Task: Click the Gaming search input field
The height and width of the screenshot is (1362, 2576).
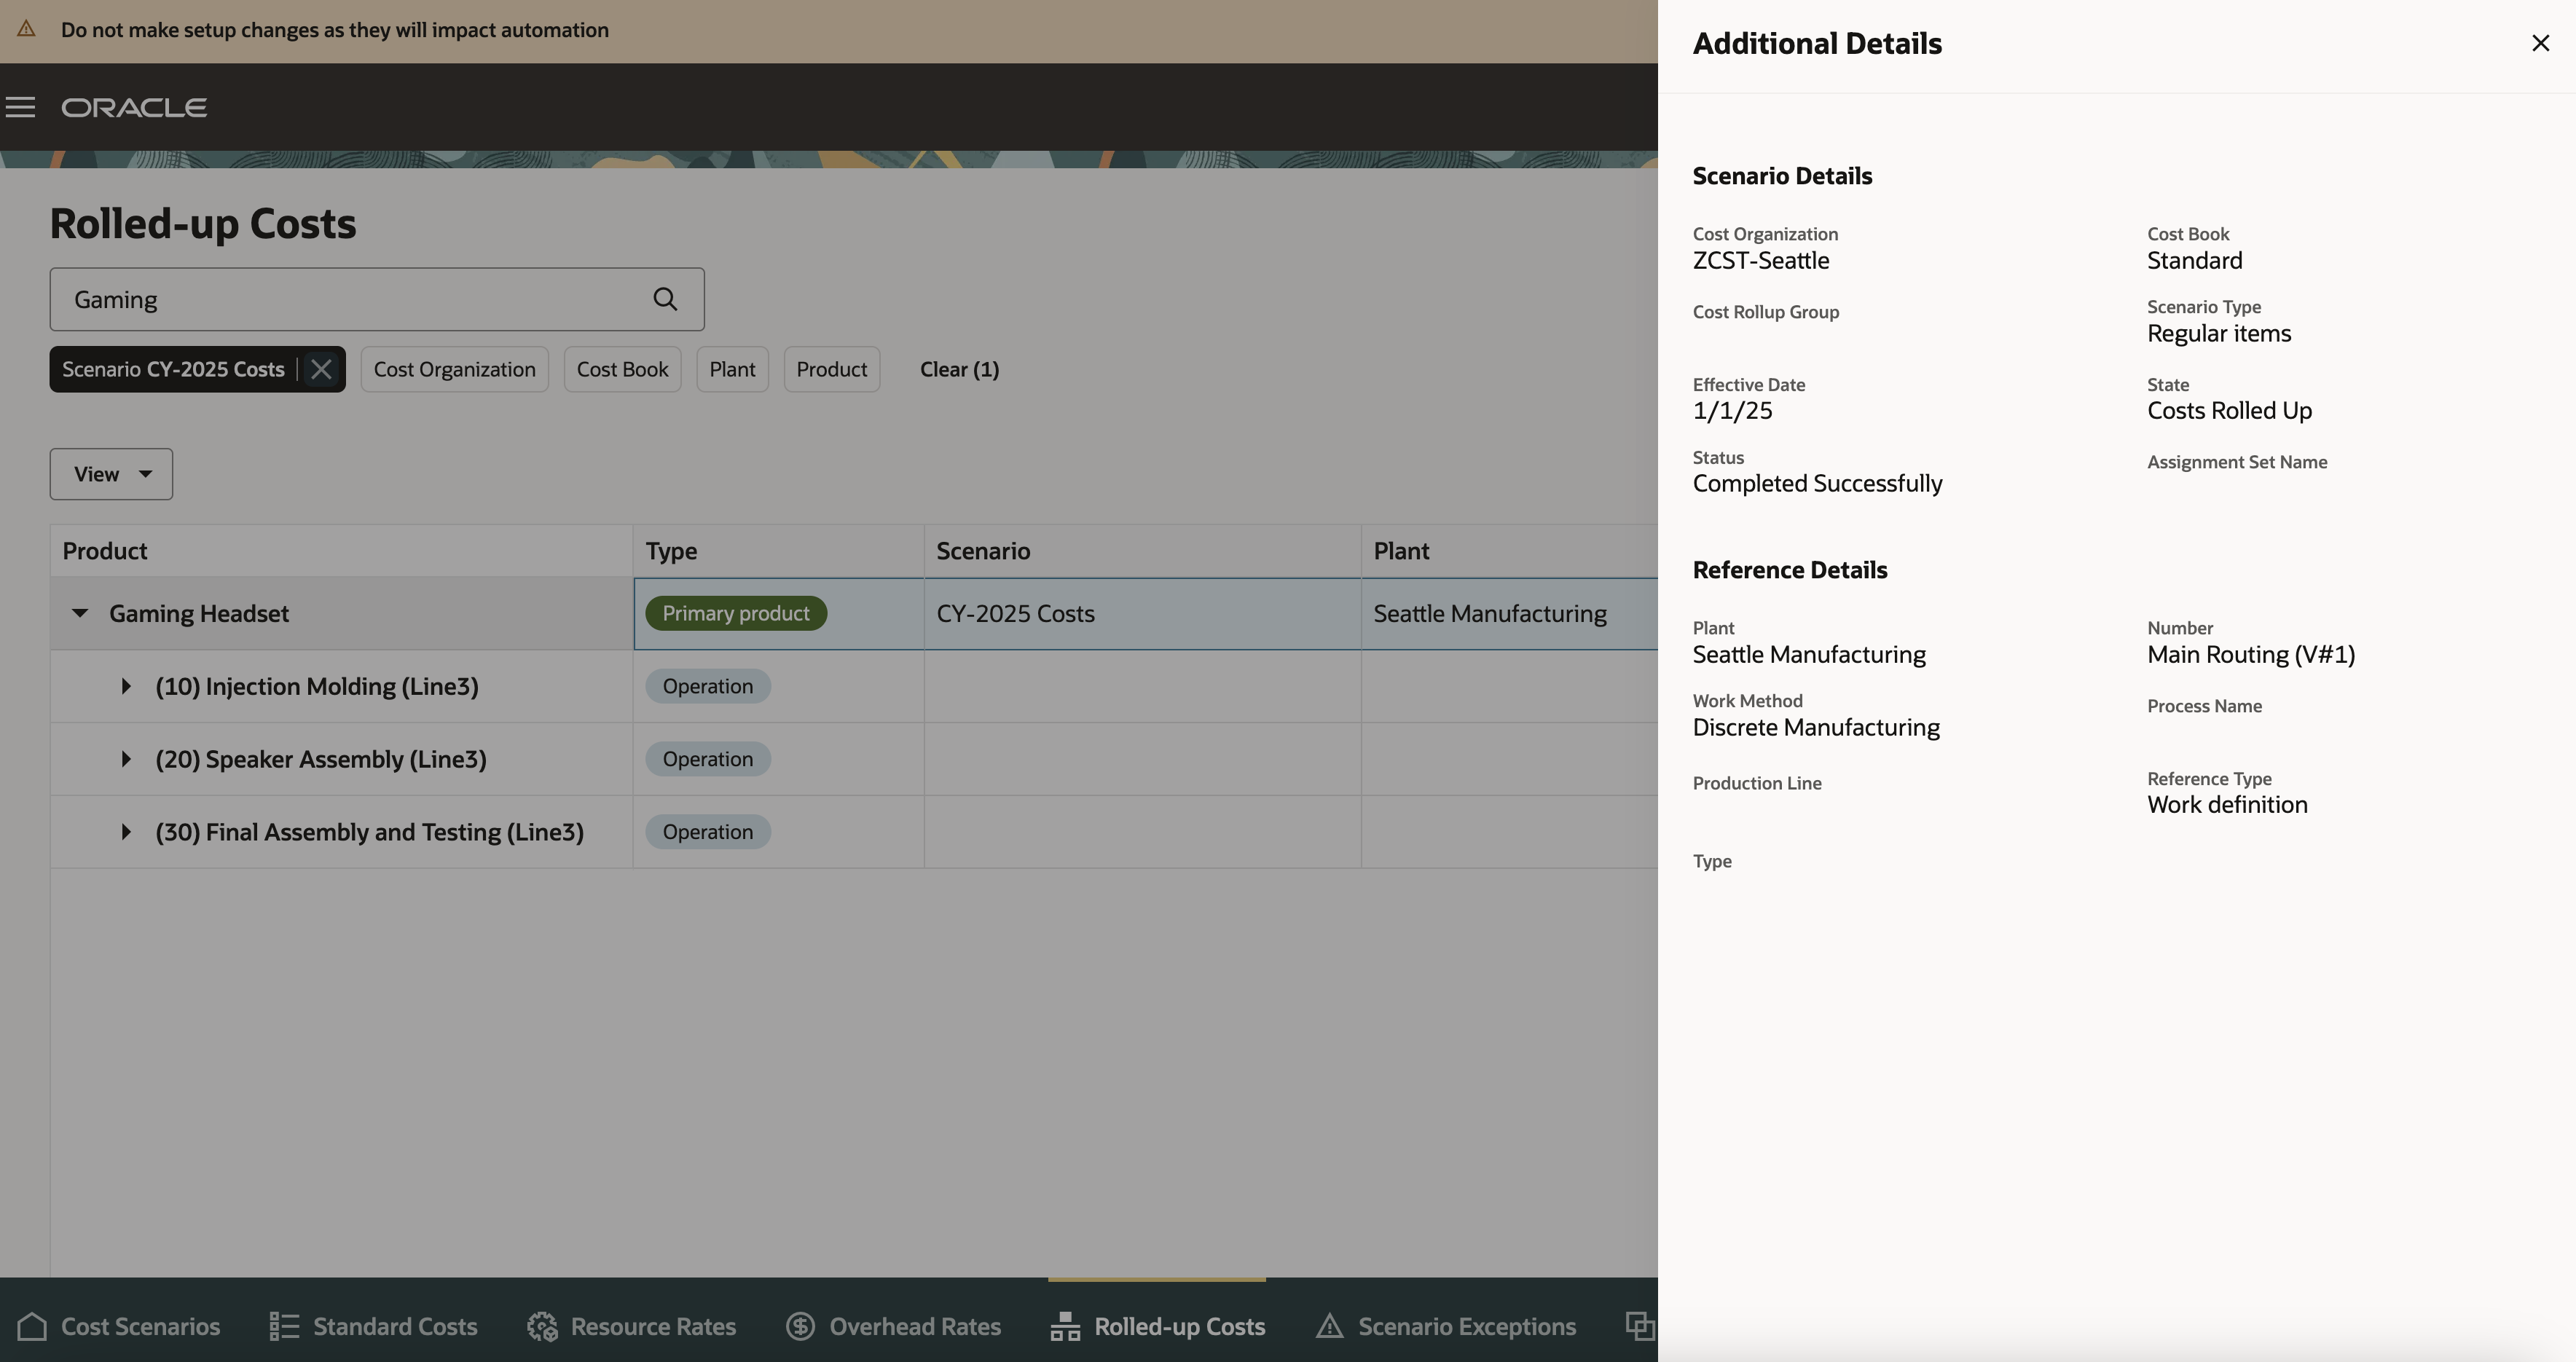Action: tap(350, 299)
